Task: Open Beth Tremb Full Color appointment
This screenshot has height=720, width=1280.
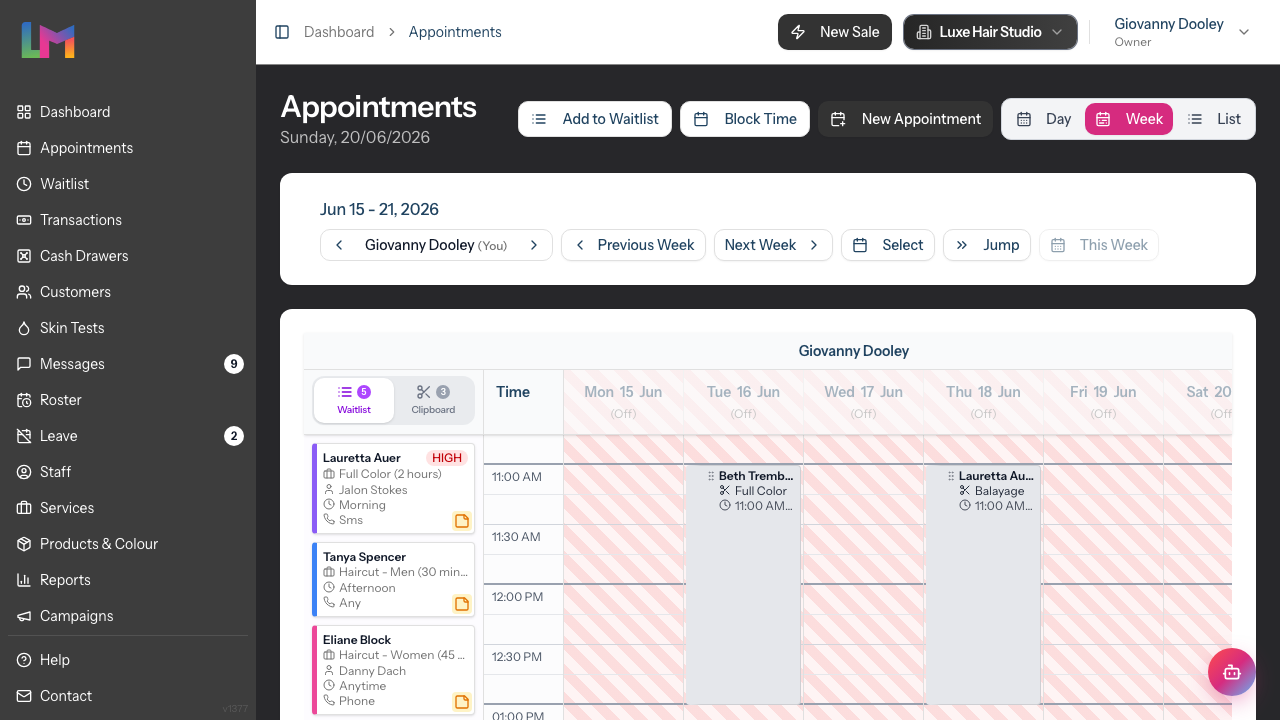Action: pyautogui.click(x=743, y=585)
